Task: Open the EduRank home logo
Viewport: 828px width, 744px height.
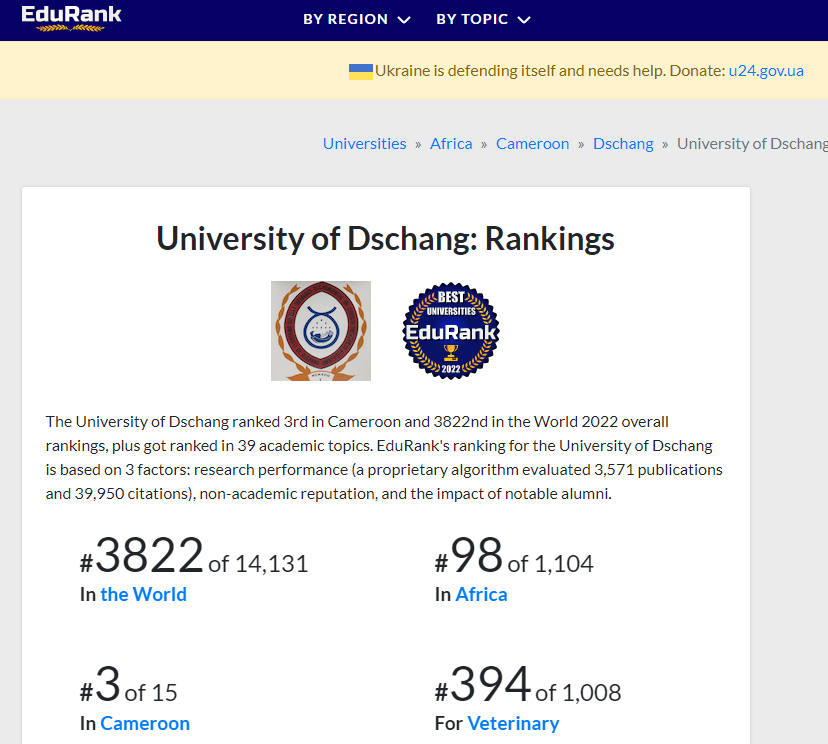Action: [71, 18]
